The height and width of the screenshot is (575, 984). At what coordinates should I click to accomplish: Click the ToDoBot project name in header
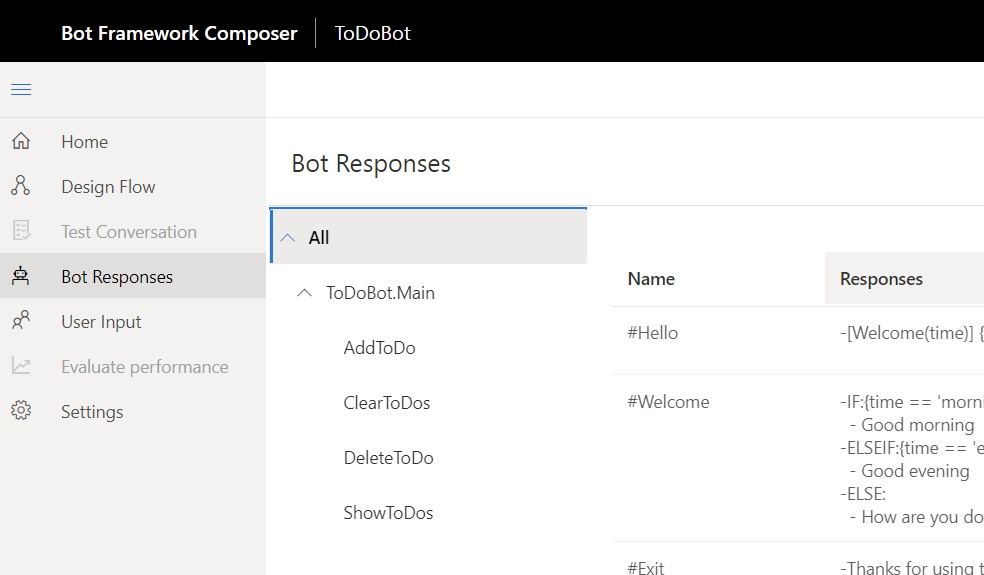pyautogui.click(x=373, y=33)
